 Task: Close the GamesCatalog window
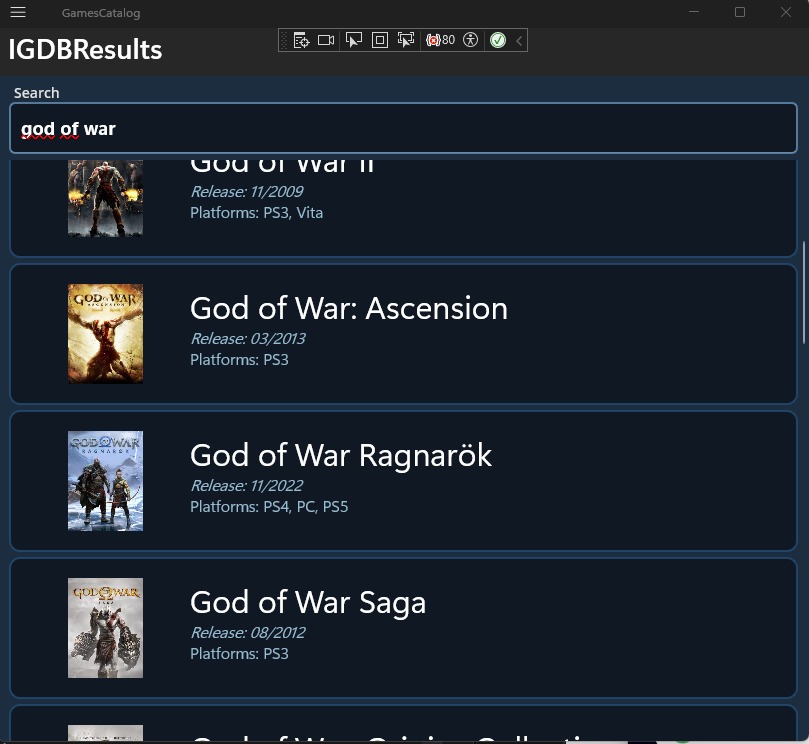(x=786, y=12)
